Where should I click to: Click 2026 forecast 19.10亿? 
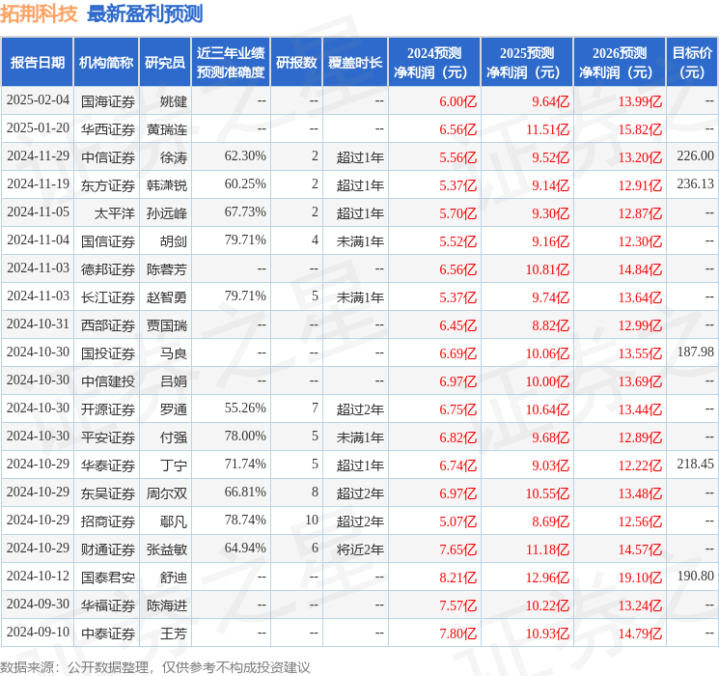pyautogui.click(x=640, y=577)
